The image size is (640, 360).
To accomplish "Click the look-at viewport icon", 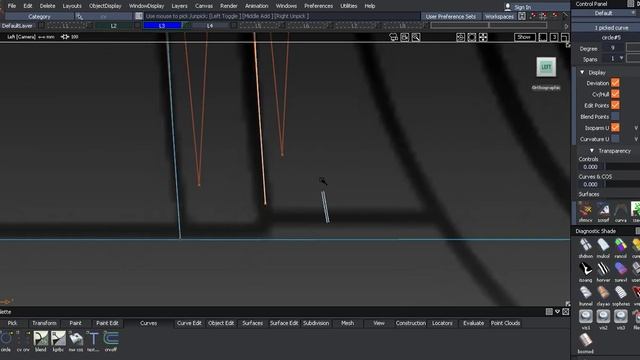I will click(460, 37).
